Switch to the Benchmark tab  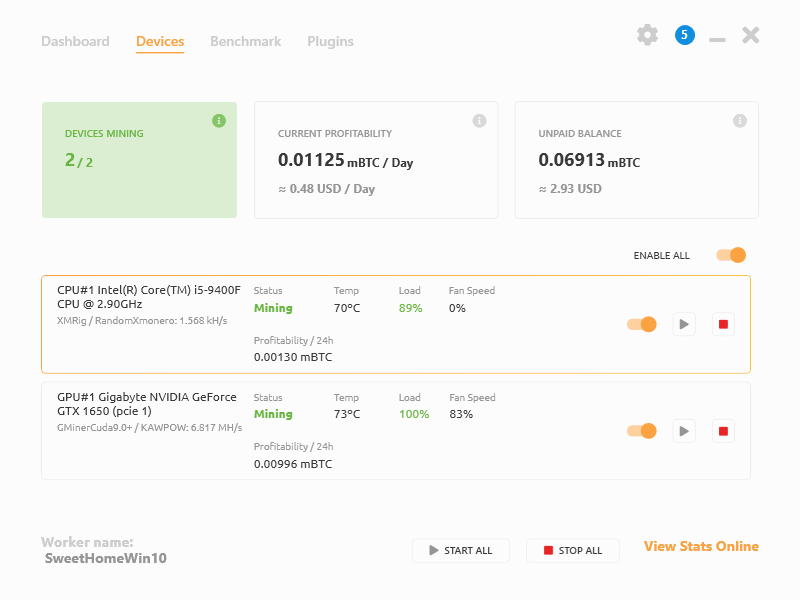[x=245, y=41]
